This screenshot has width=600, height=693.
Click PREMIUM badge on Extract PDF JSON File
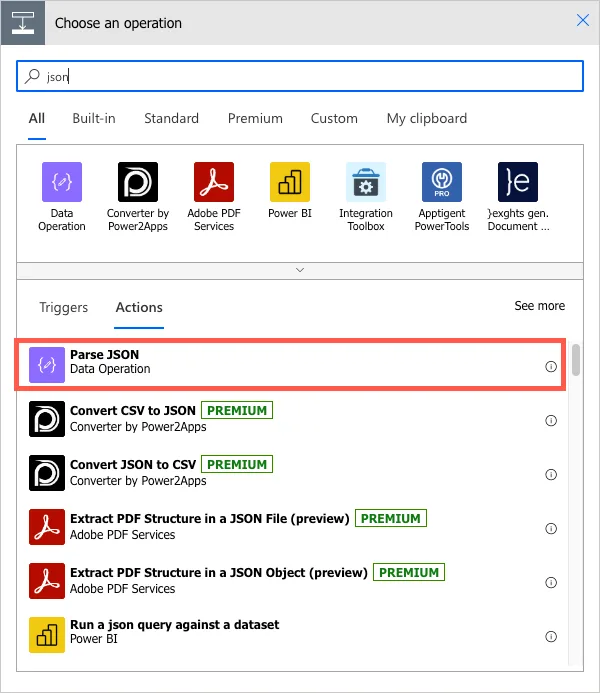pyautogui.click(x=391, y=518)
